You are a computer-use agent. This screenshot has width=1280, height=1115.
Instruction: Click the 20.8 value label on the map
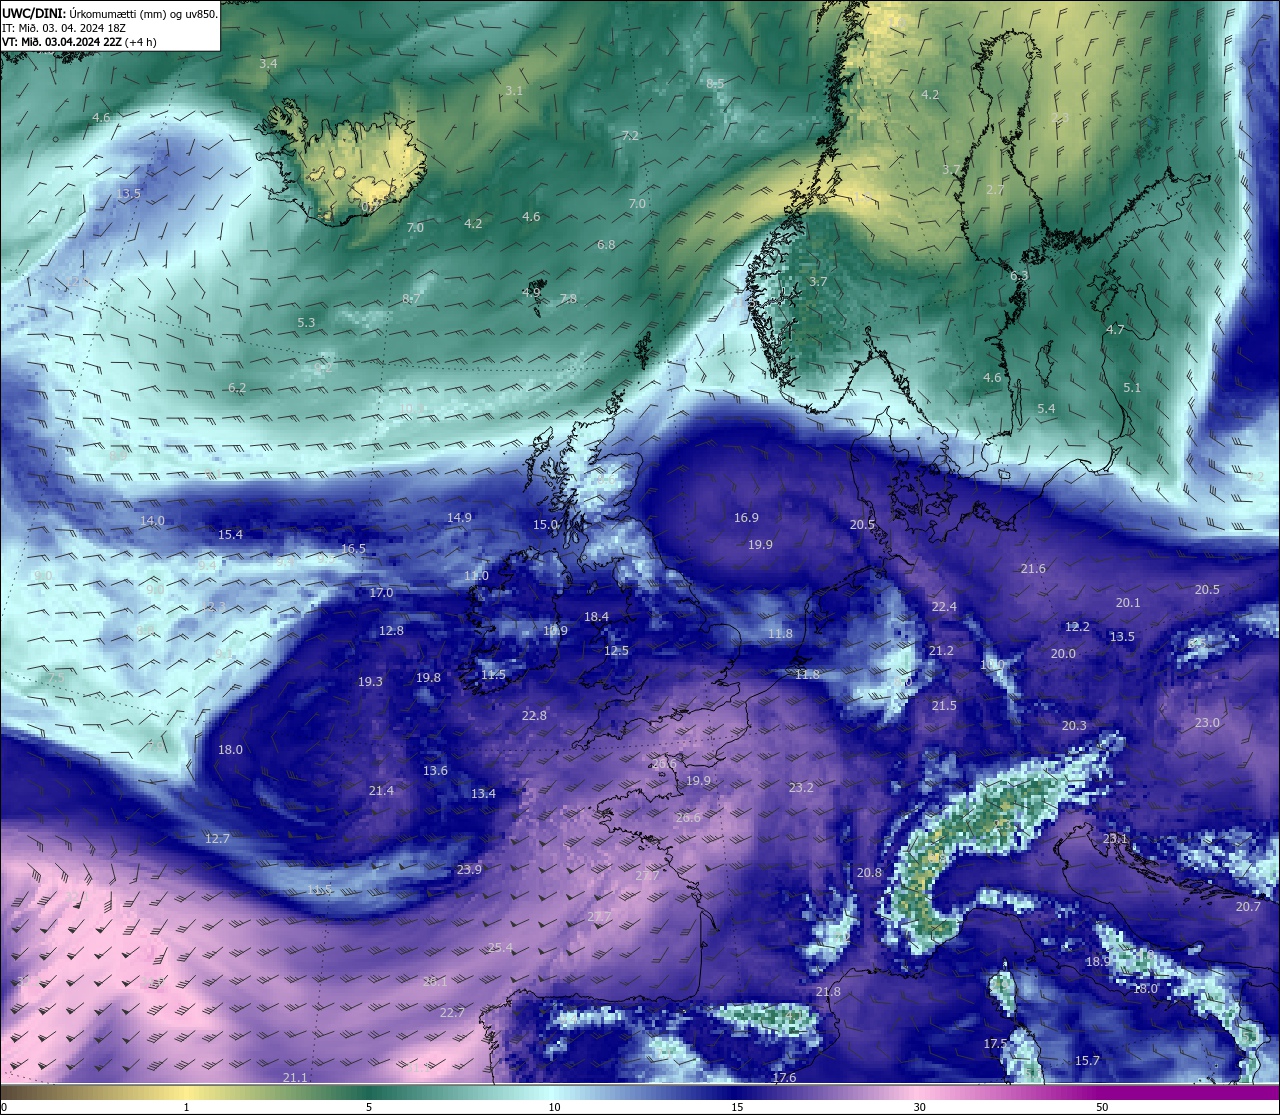pos(870,873)
